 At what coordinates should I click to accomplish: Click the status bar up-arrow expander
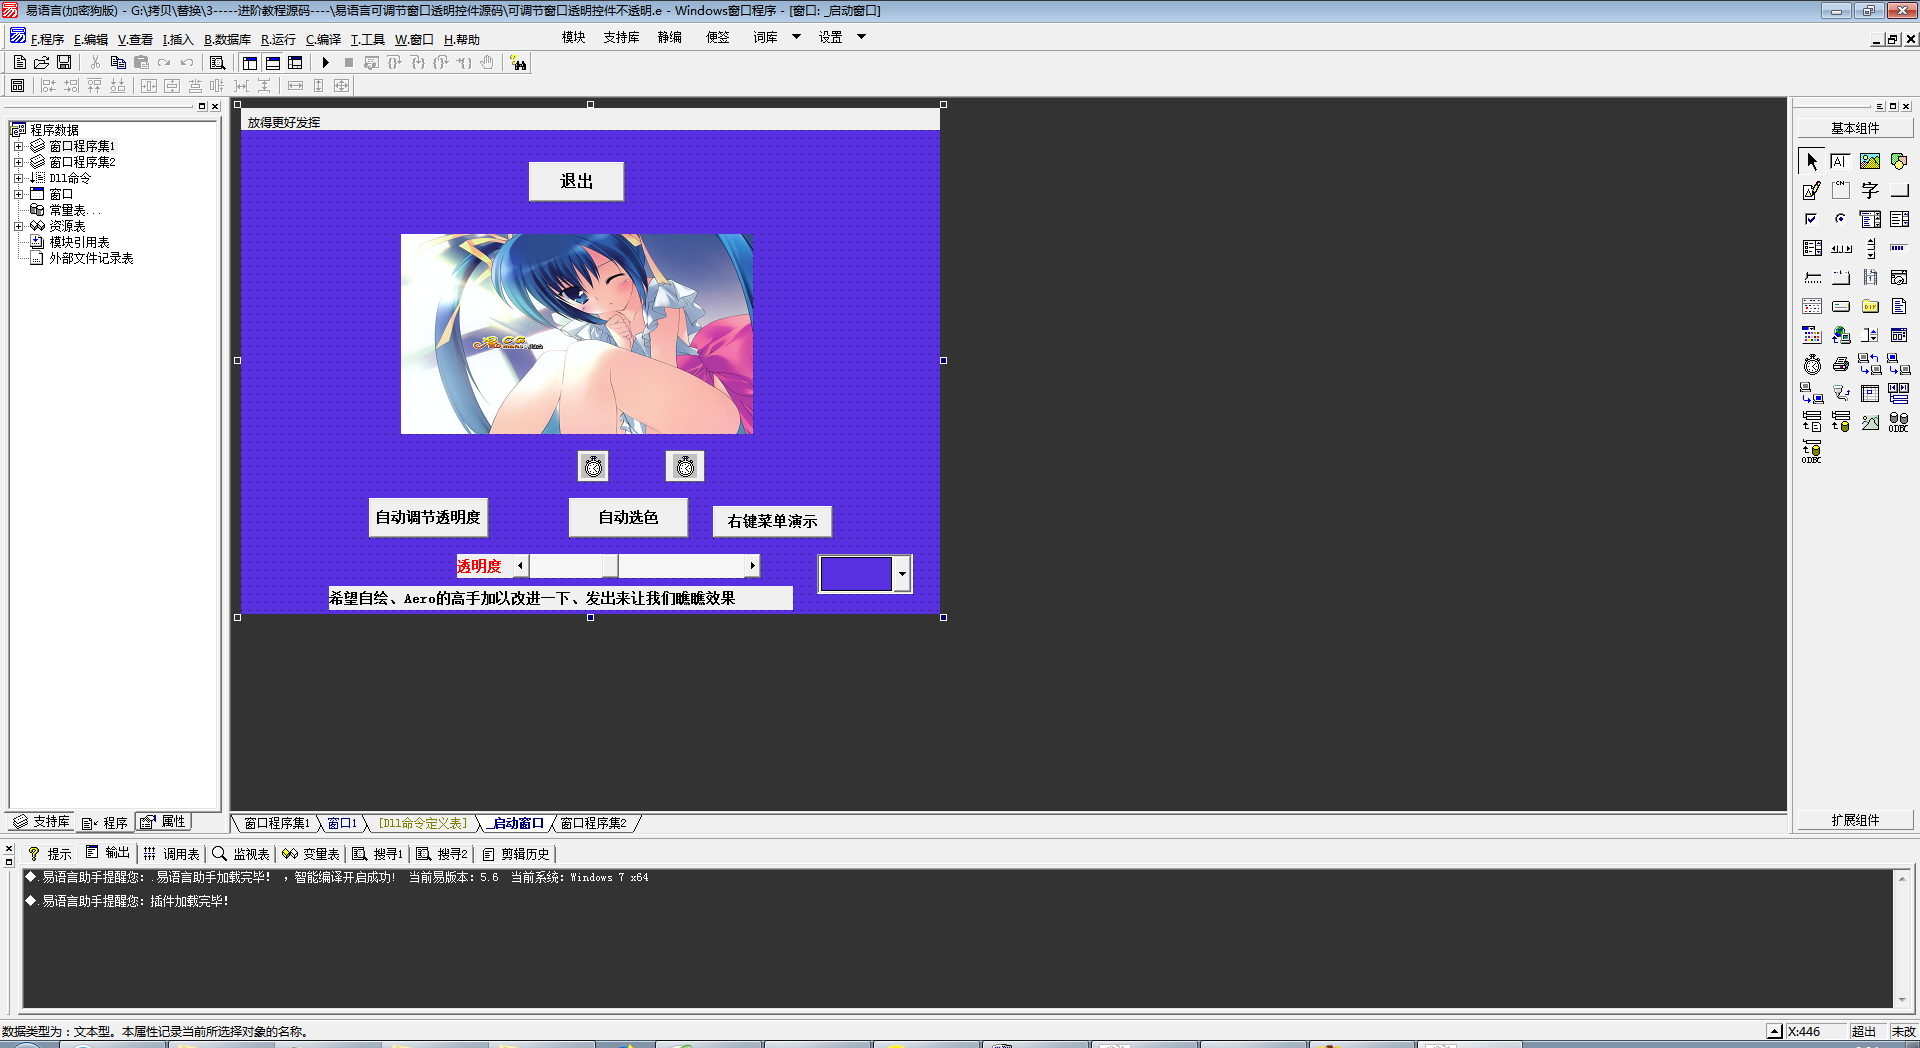[1774, 1031]
